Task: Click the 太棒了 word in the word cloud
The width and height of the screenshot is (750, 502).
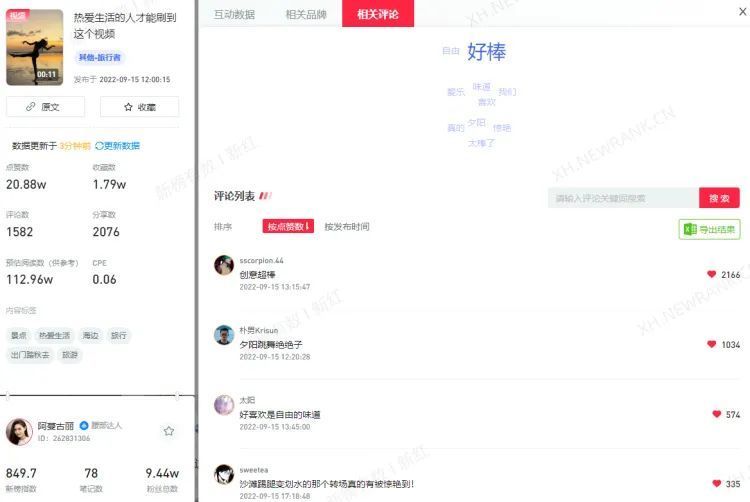Action: coord(481,143)
